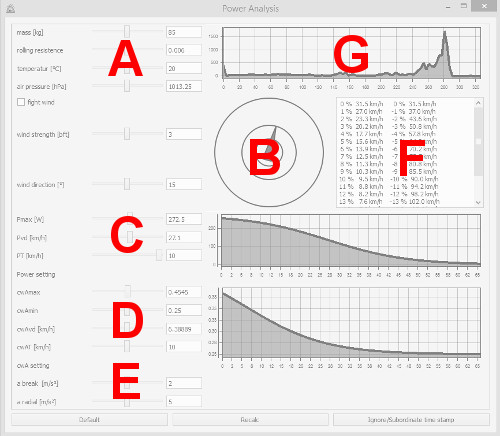
Task: Click the power histogram chart at top
Action: tap(352, 53)
